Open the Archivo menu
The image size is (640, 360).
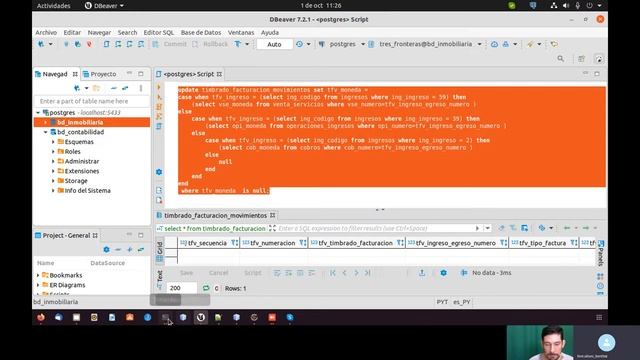point(46,32)
